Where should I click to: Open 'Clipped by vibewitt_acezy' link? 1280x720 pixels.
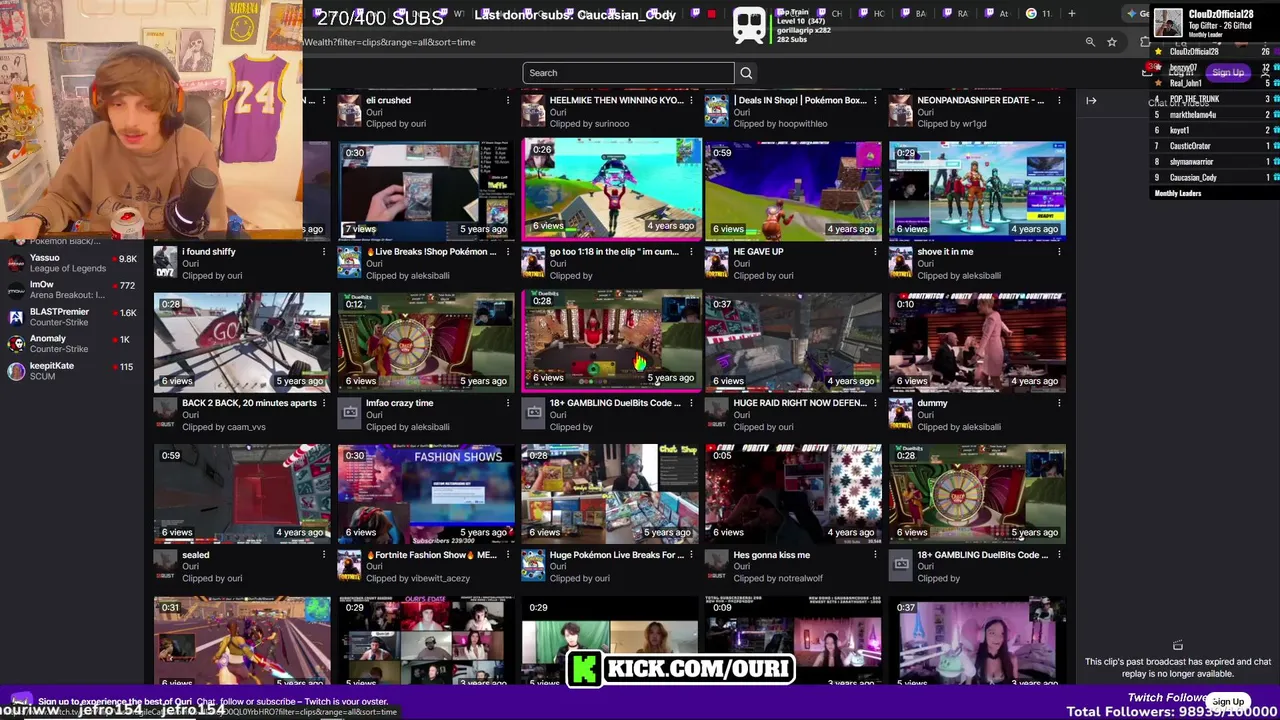tap(418, 579)
